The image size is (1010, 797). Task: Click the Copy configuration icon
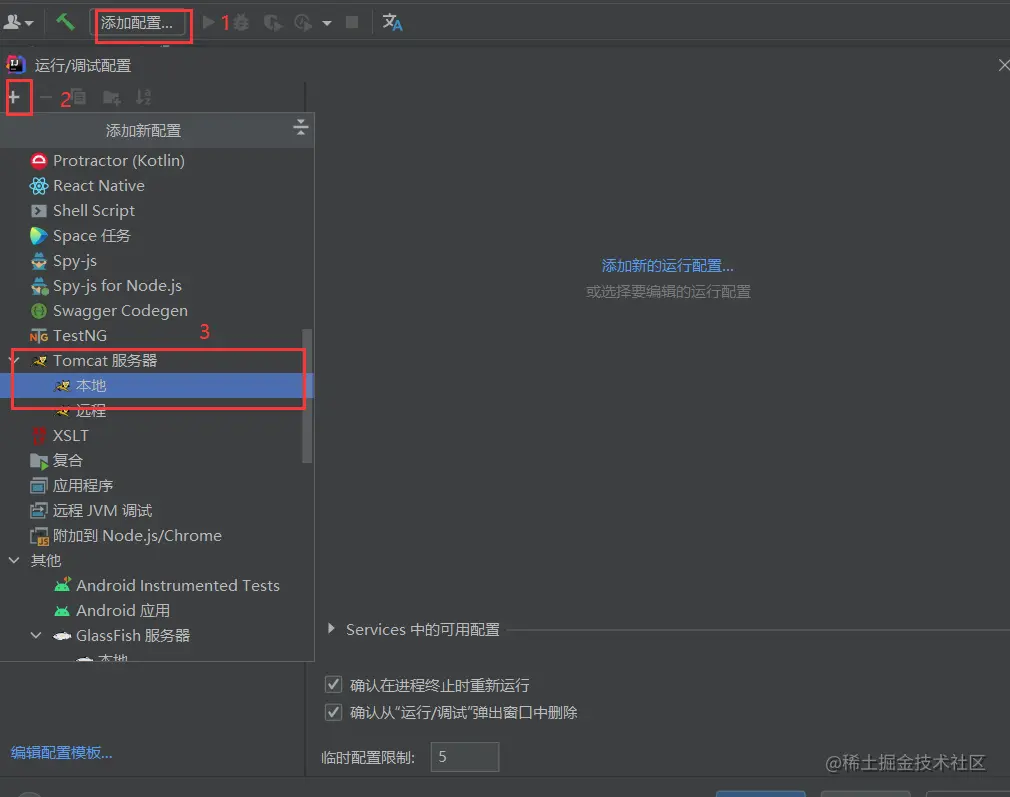[79, 97]
